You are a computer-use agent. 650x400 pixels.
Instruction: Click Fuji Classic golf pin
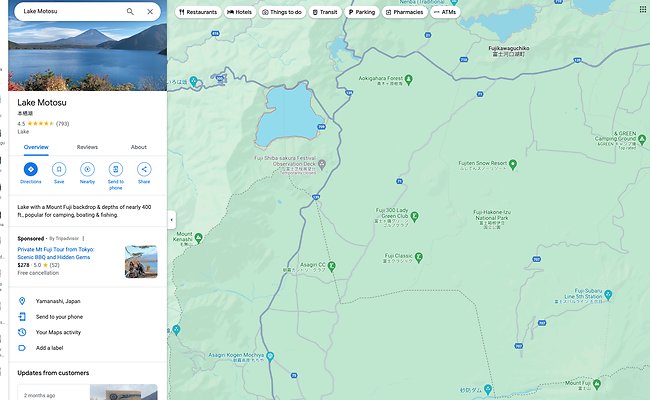[419, 257]
